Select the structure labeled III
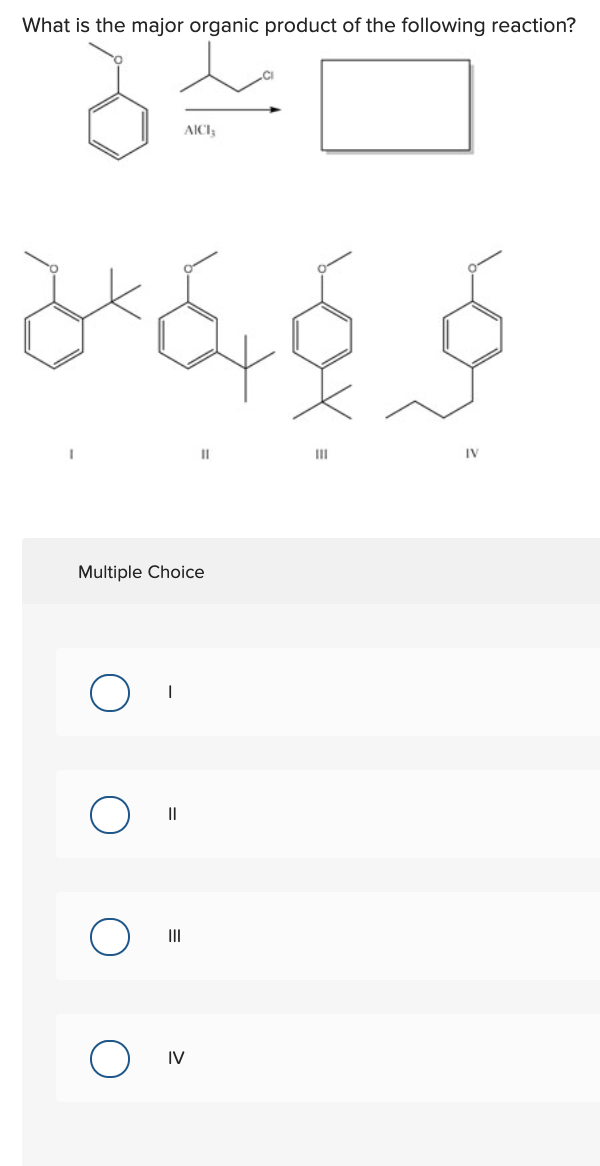The height and width of the screenshot is (1166, 600). coord(323,340)
